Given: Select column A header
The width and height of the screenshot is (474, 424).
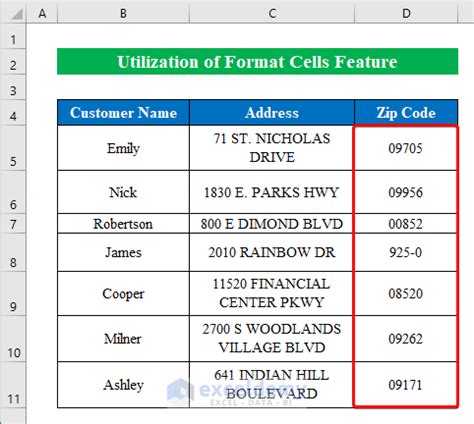Looking at the screenshot, I should coord(42,13).
